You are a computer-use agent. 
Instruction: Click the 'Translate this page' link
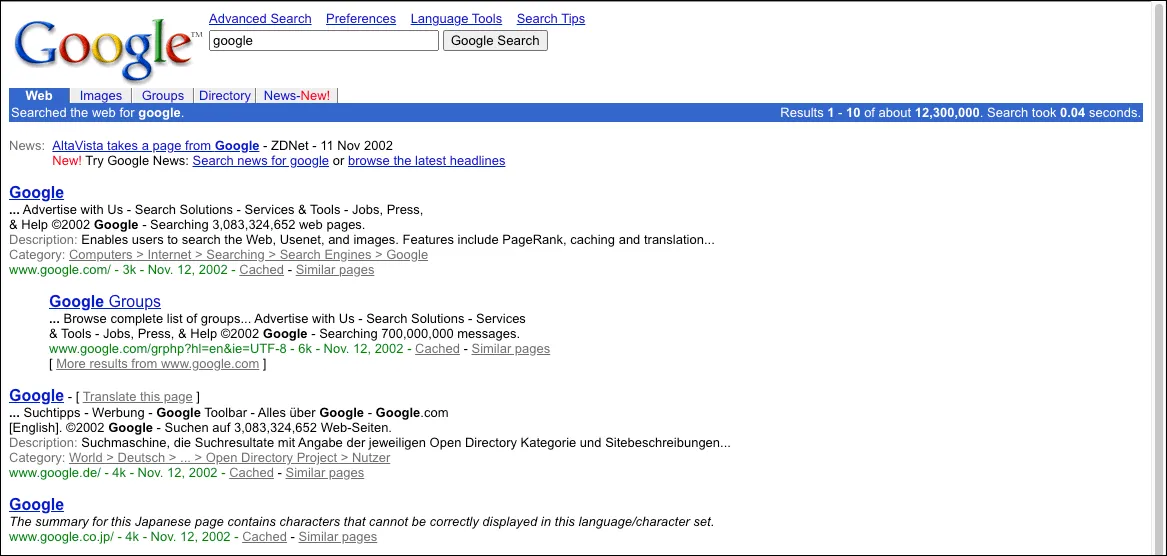coord(138,397)
